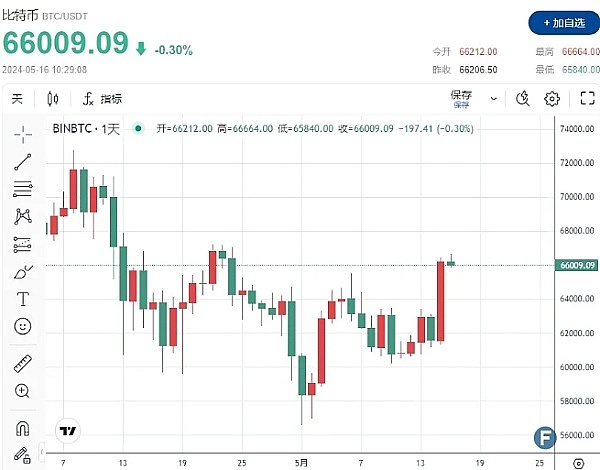600x470 pixels.
Task: Select the trend line drawing tool
Action: tap(22, 161)
